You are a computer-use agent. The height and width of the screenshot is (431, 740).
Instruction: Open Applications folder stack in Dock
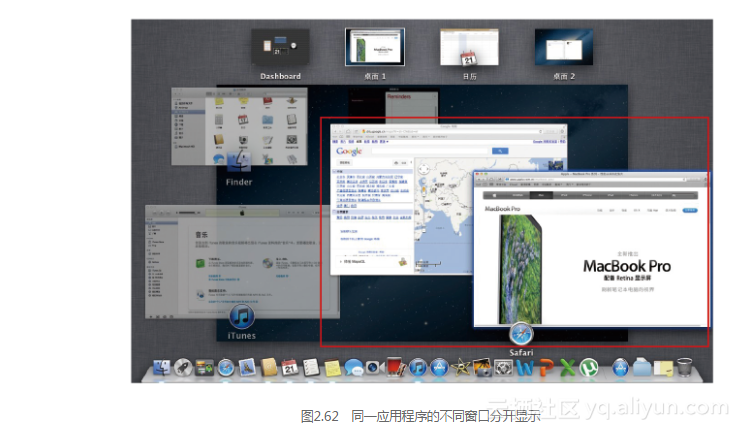pos(621,367)
